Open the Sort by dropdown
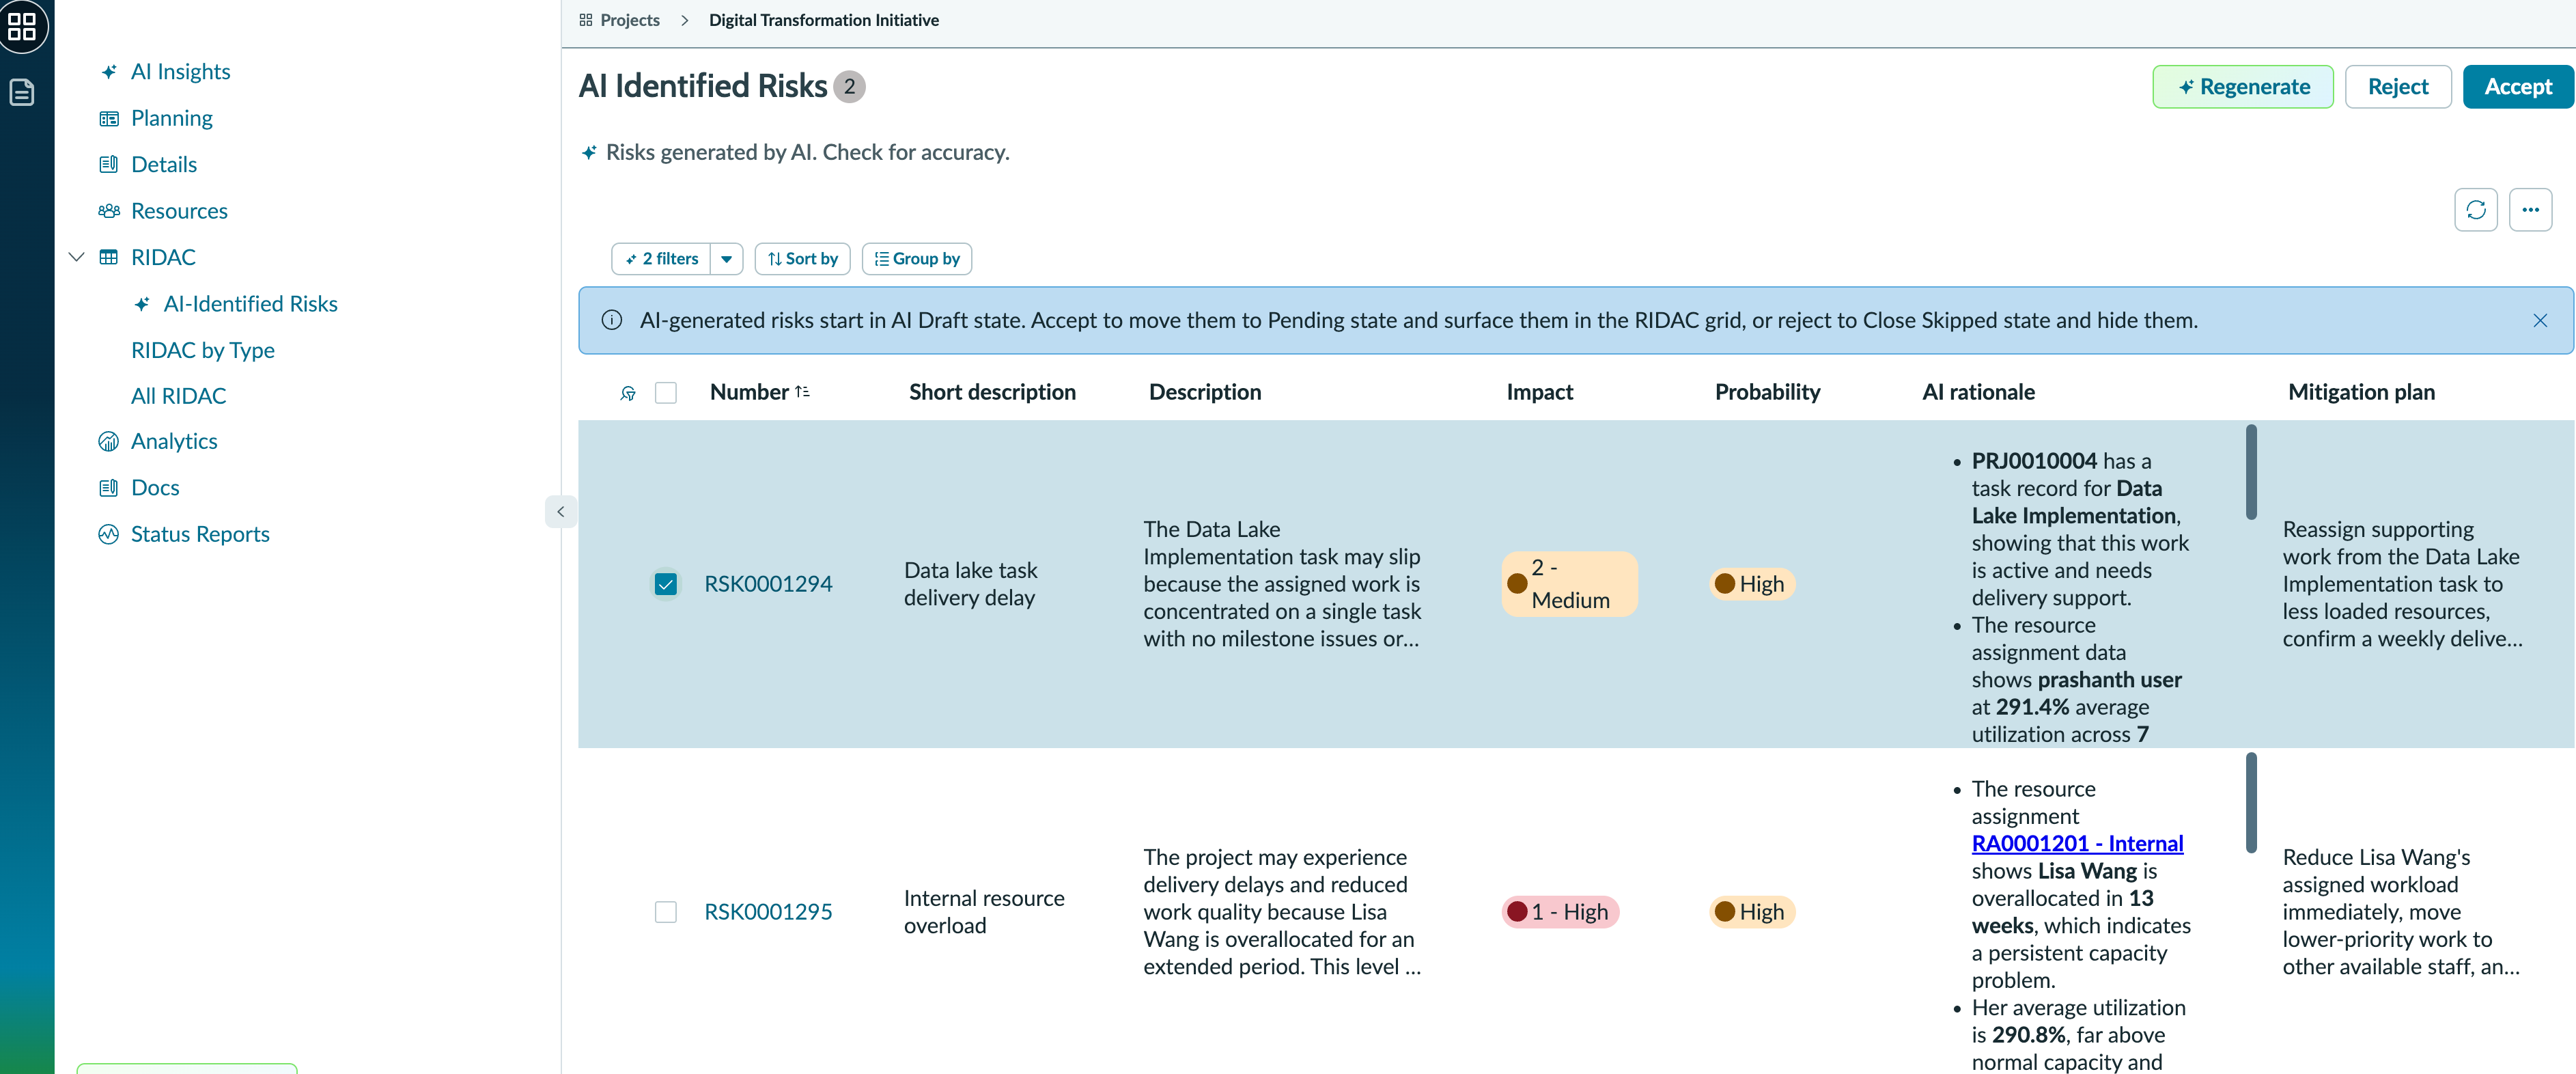The width and height of the screenshot is (2576, 1074). pos(803,259)
